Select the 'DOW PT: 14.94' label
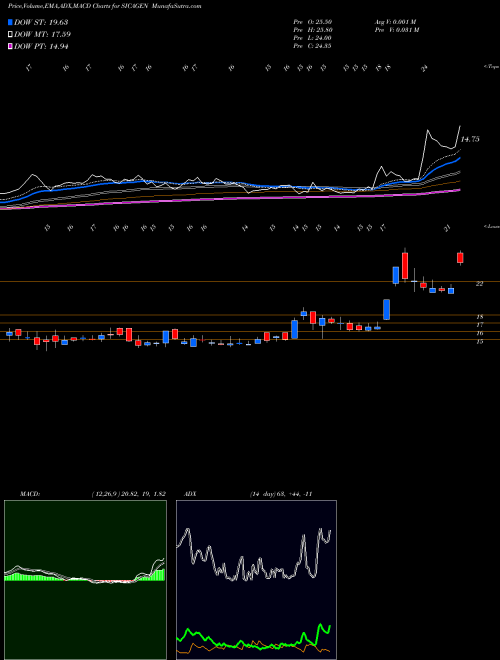This screenshot has height=660, width=500. tap(41, 46)
